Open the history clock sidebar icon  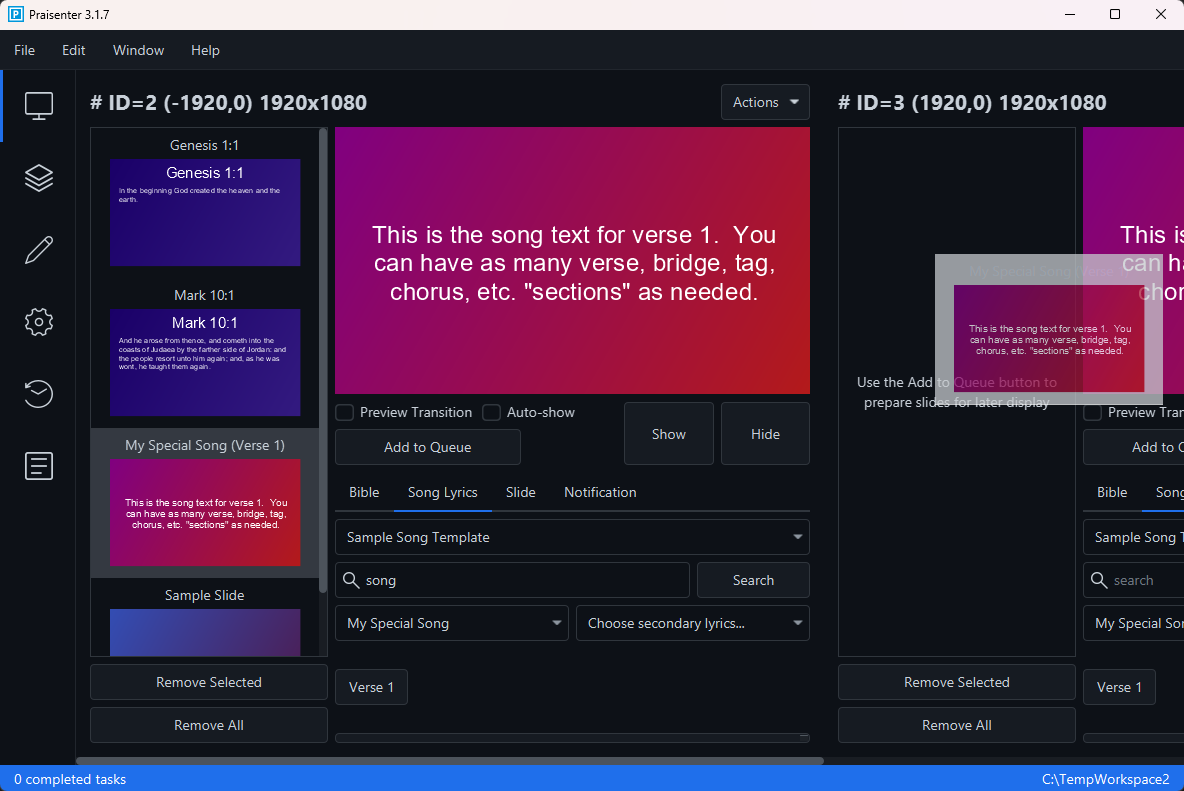click(x=38, y=394)
